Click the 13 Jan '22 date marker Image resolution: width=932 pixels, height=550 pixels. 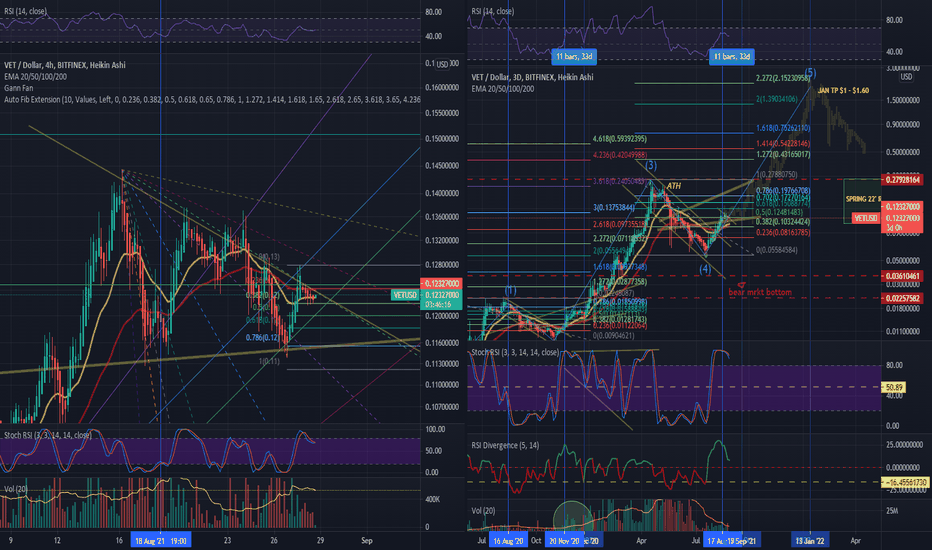[811, 540]
